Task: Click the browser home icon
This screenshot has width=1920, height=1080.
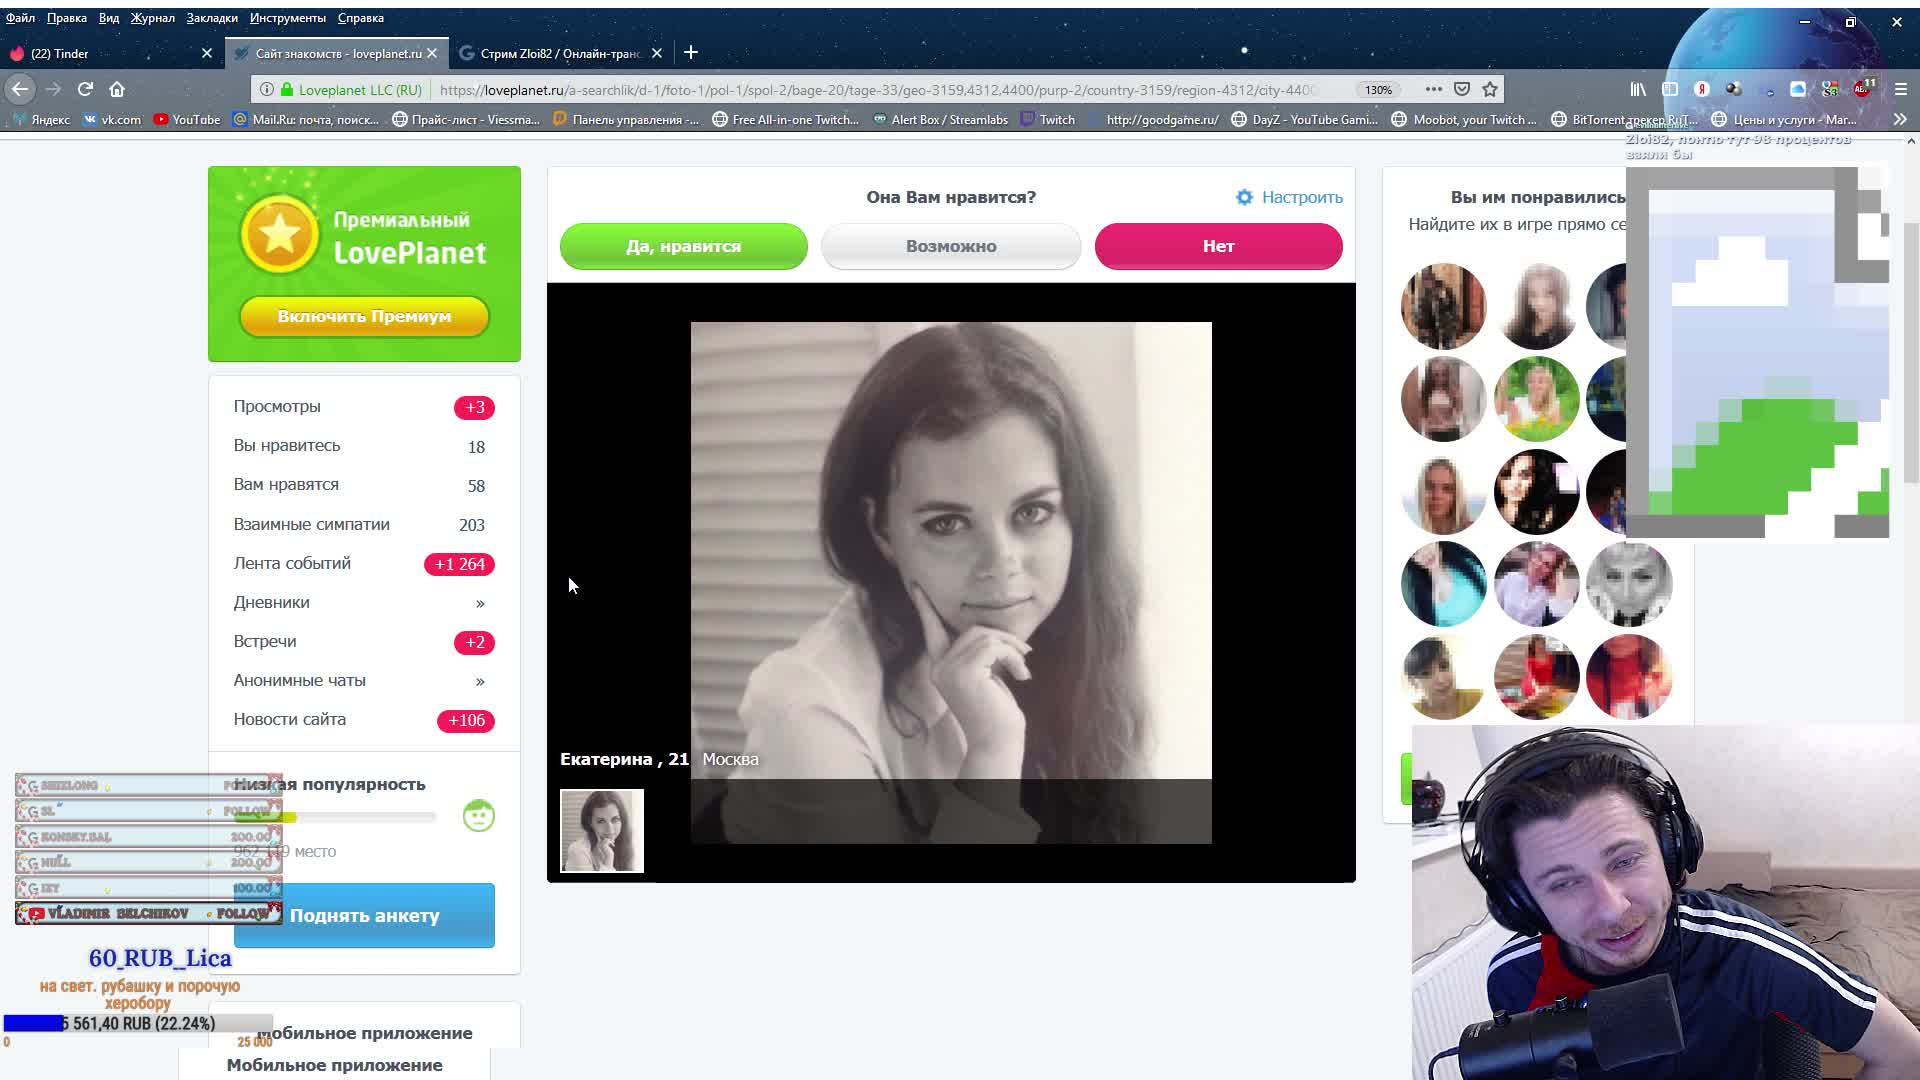Action: [117, 89]
